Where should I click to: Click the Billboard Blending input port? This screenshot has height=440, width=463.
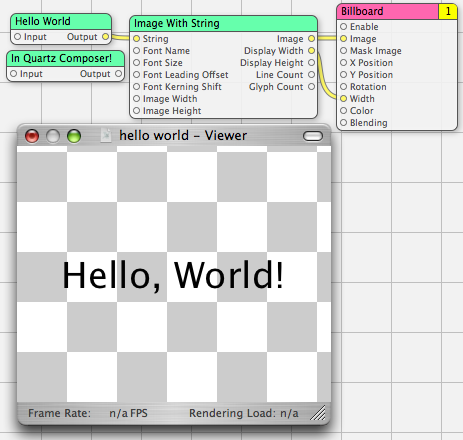344,123
